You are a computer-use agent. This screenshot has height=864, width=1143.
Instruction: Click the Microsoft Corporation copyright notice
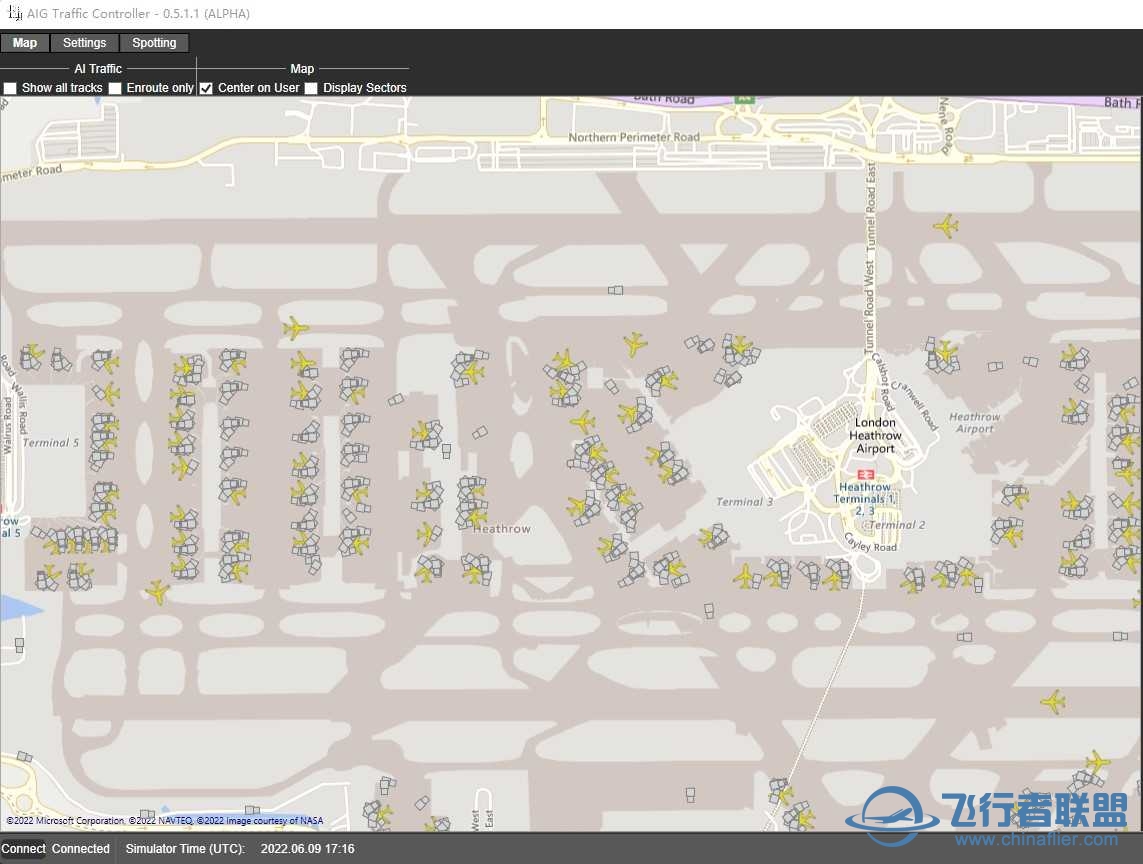65,821
